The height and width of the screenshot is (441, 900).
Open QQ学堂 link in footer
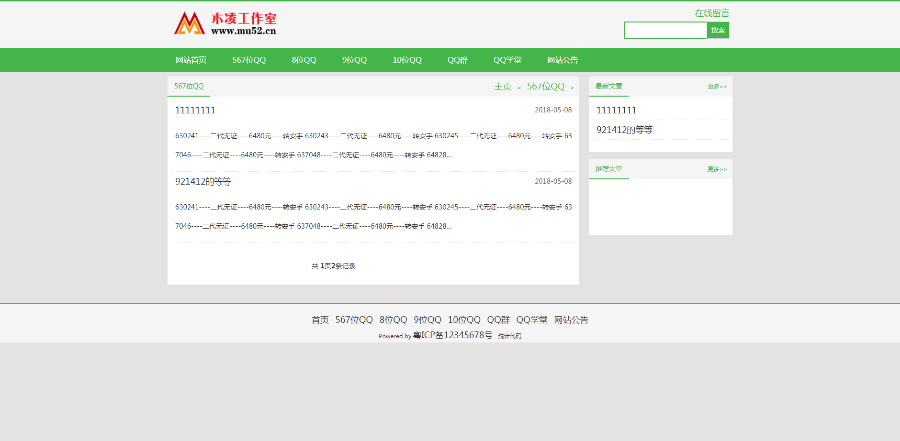click(x=532, y=320)
